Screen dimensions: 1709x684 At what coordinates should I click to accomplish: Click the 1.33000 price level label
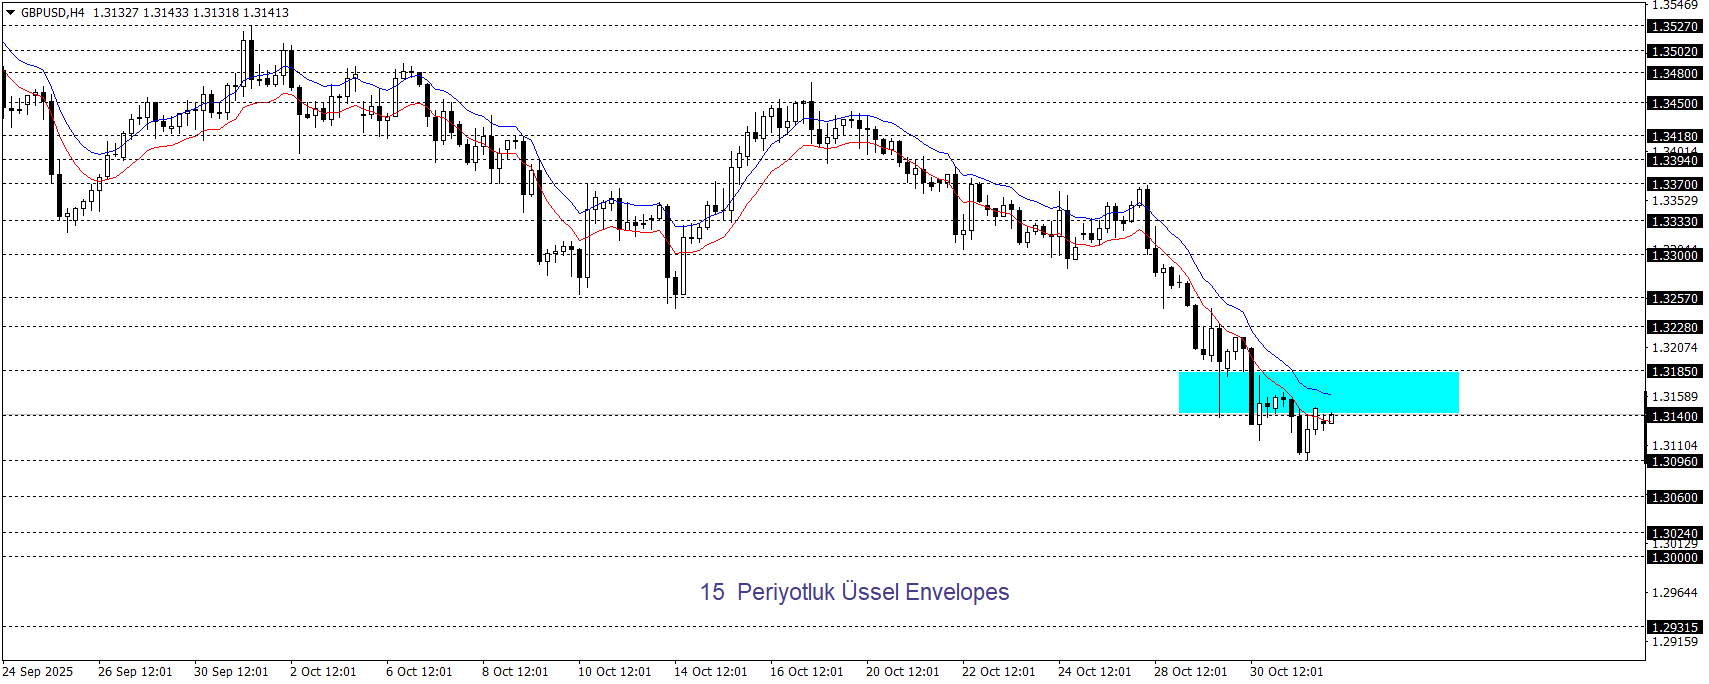coord(1674,256)
